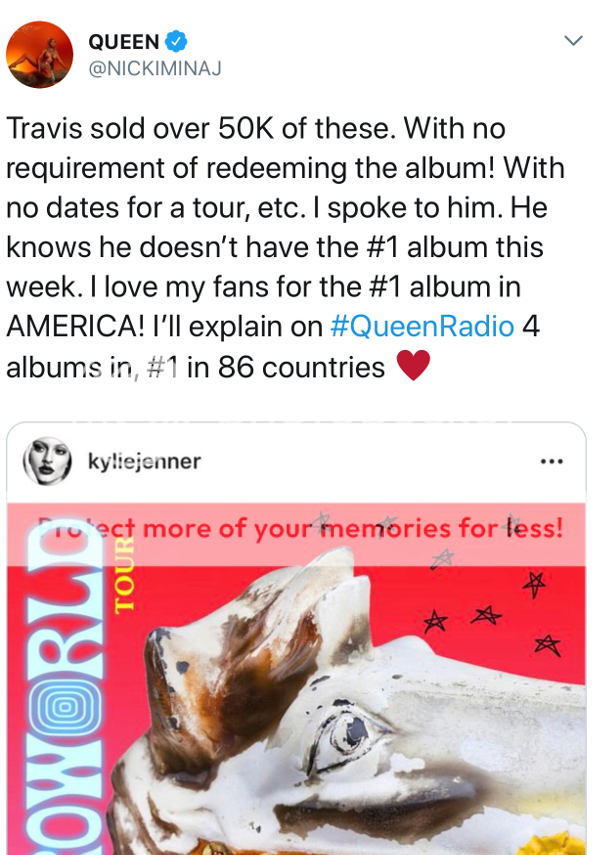Click the red heart emoji in the tweet
Image resolution: width=600 pixels, height=855 pixels.
click(x=413, y=365)
